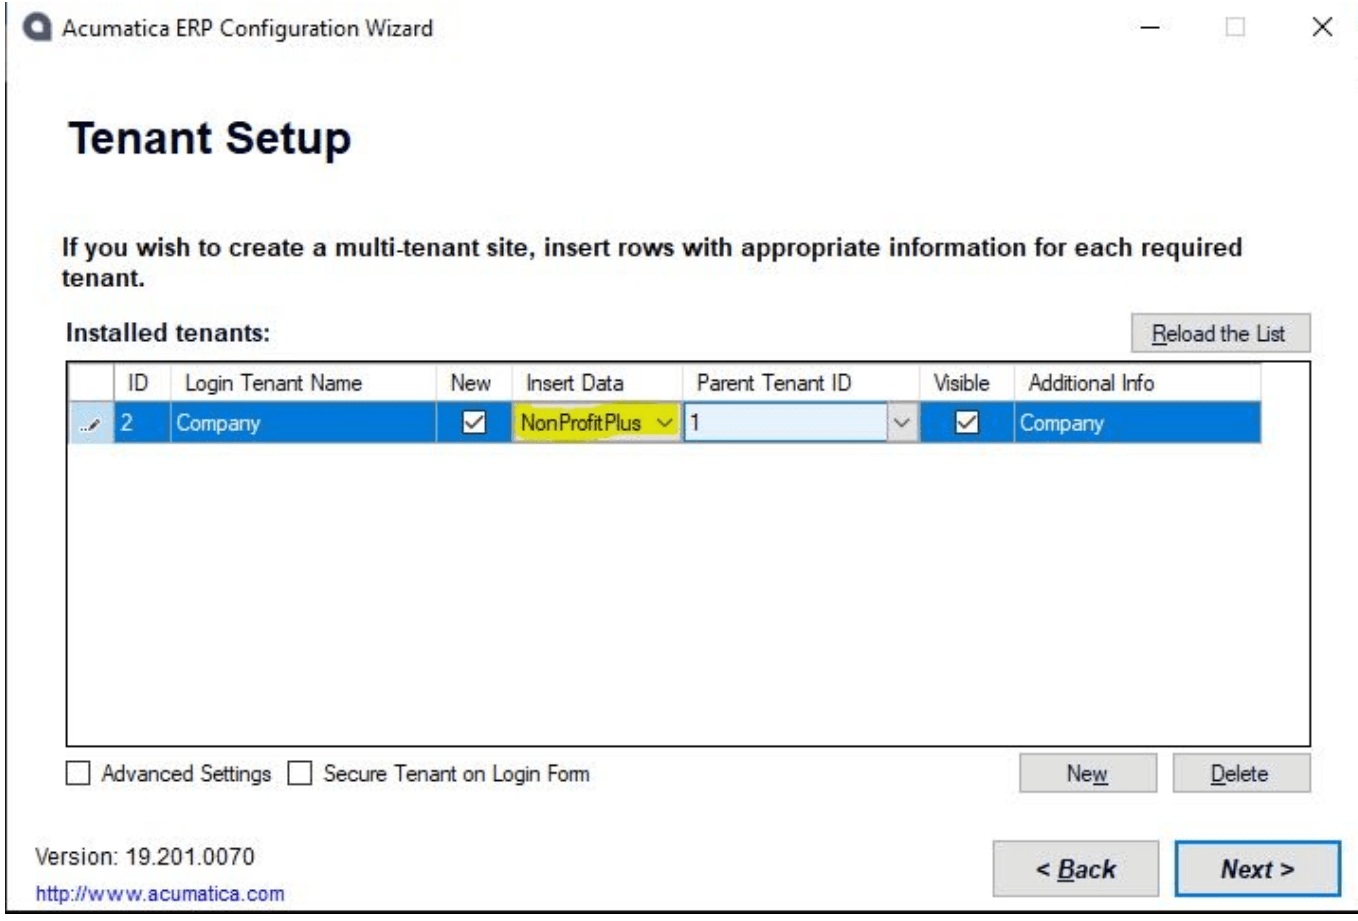
Task: Toggle the Visible checkbox for Company tenant
Action: pos(966,423)
